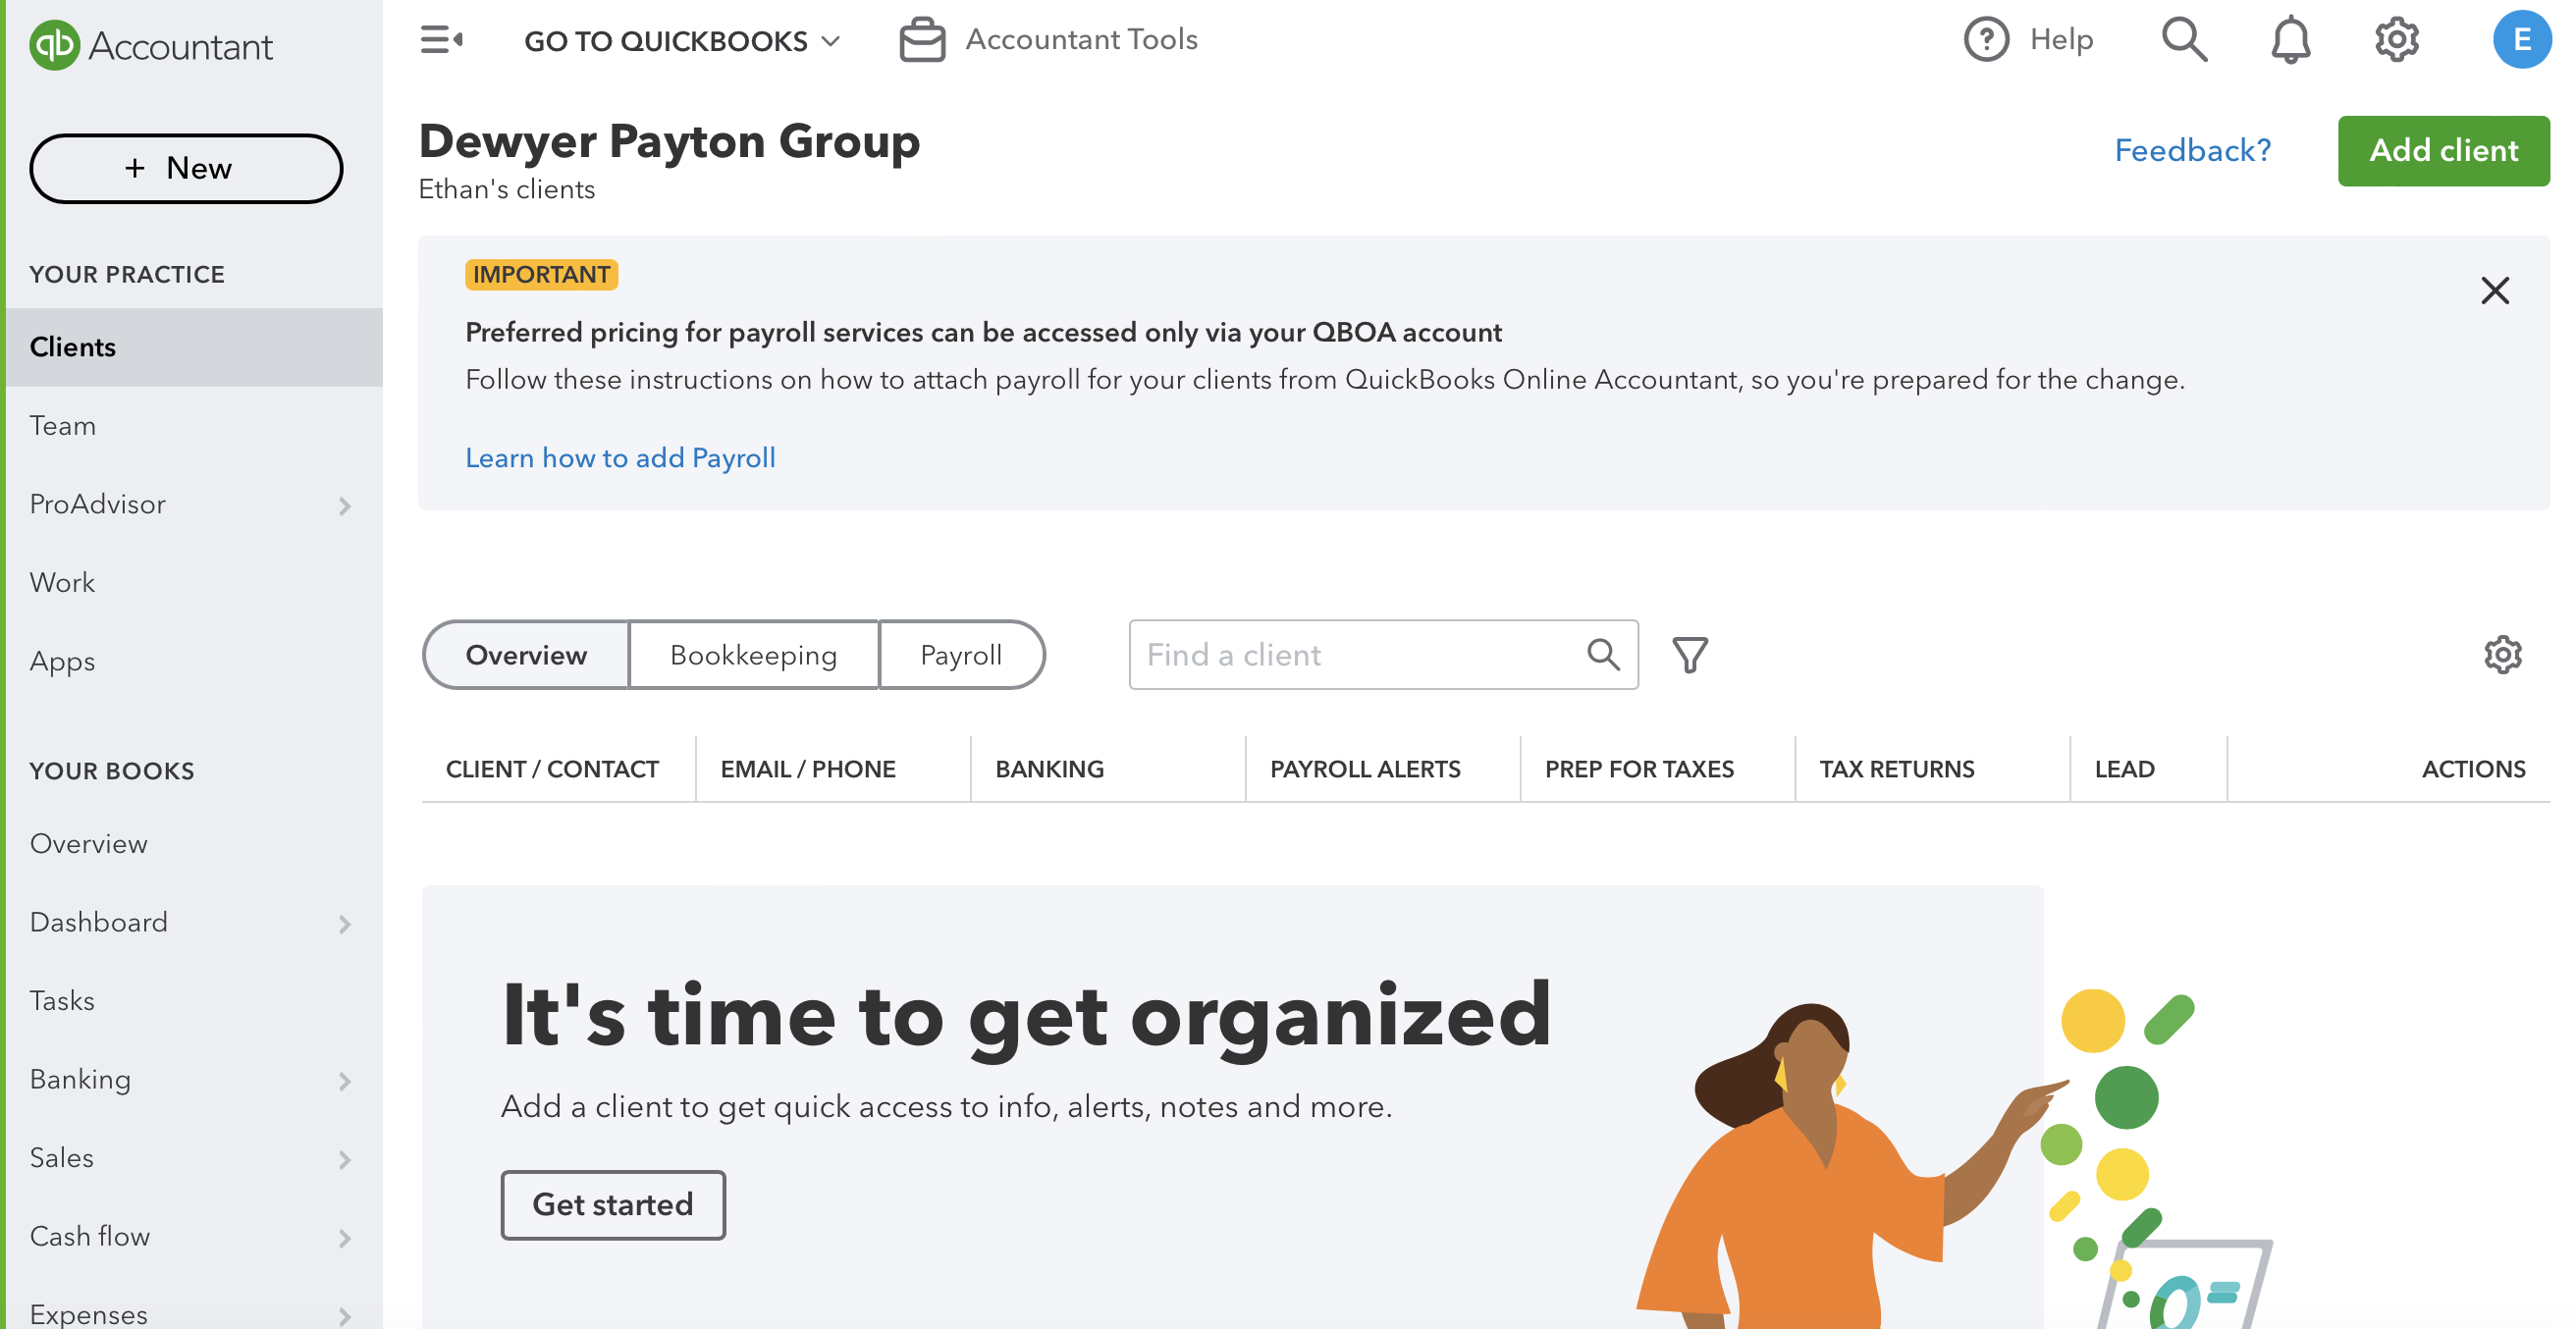Open the notifications bell
This screenshot has width=2576, height=1329.
(x=2290, y=40)
